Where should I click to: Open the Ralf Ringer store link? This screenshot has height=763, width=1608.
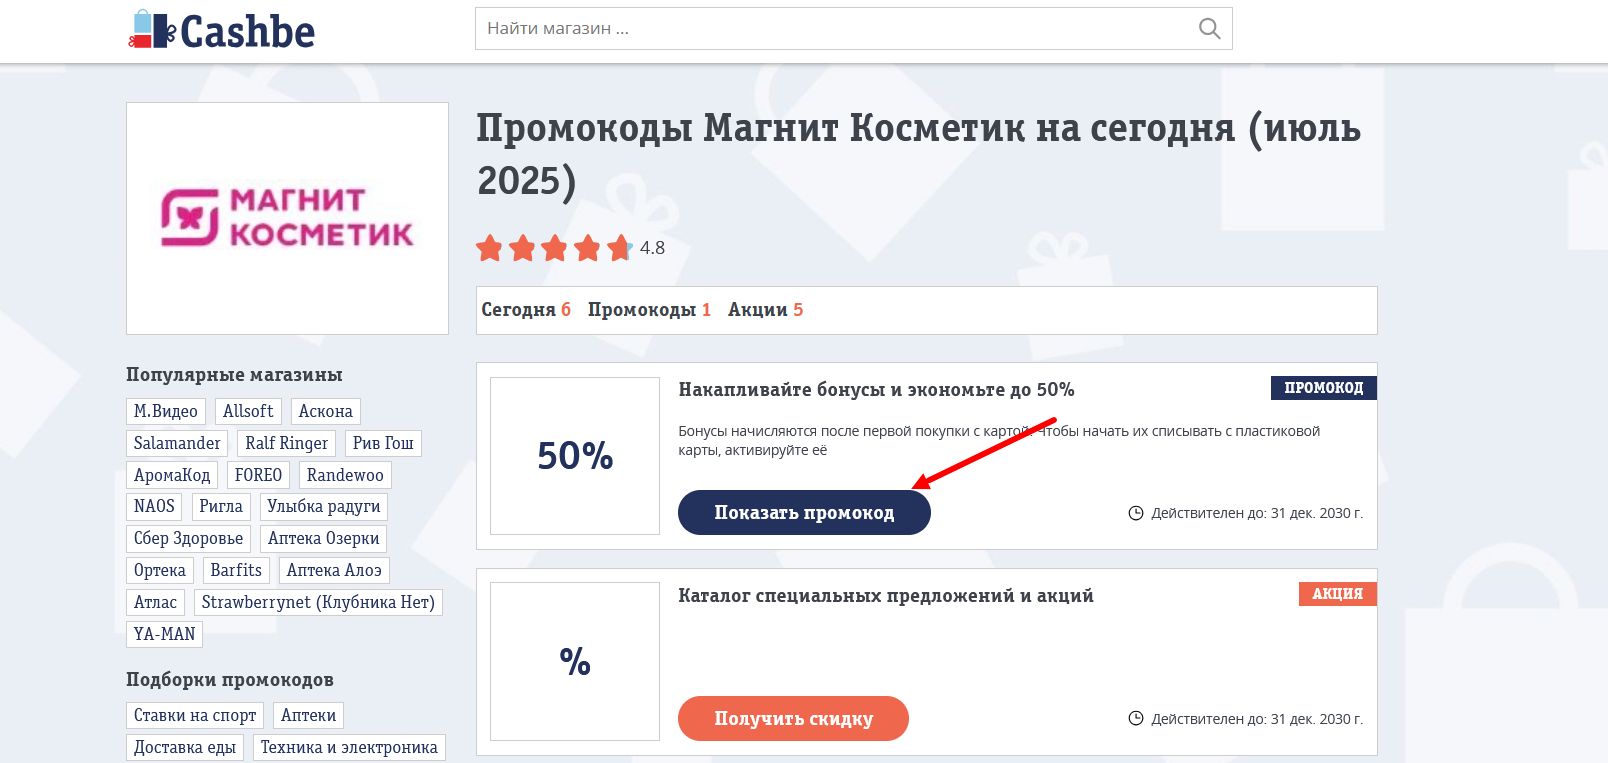click(x=286, y=443)
